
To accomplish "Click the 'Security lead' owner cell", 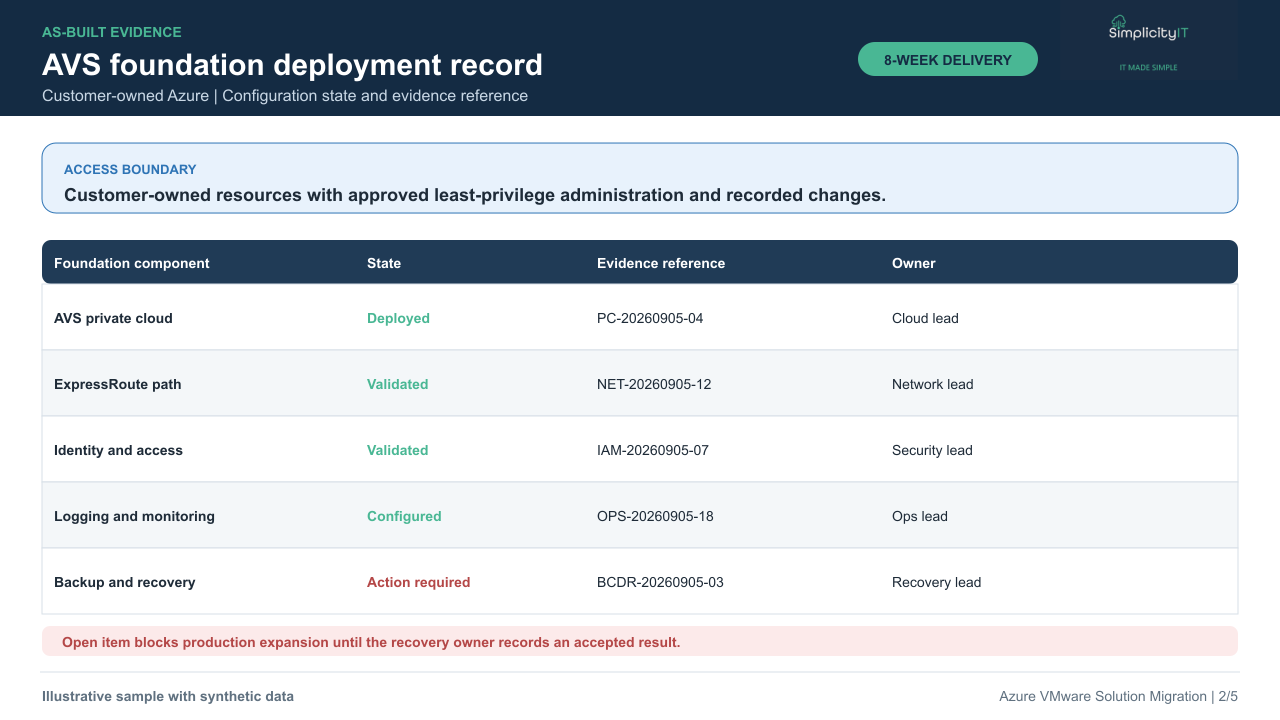I will 932,450.
